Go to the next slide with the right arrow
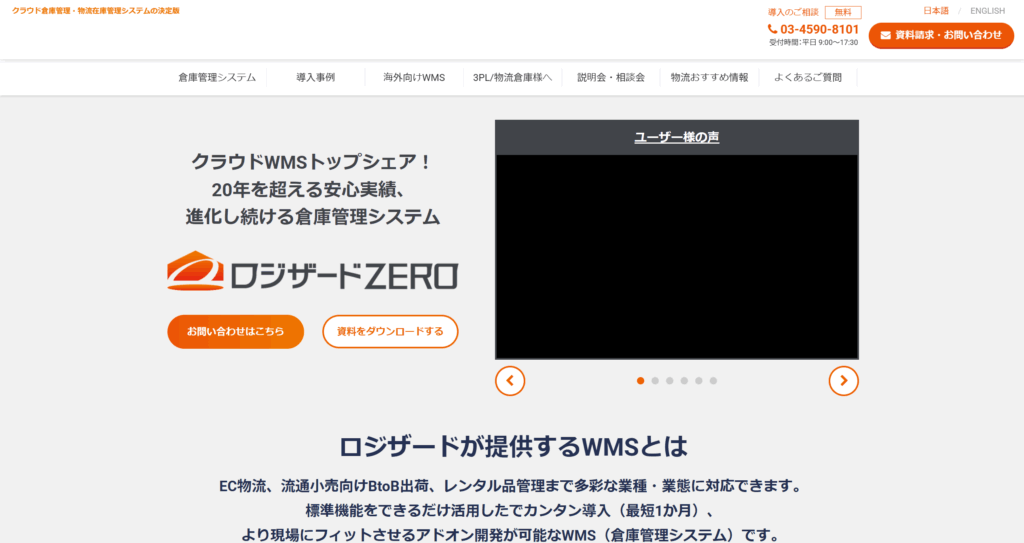The width and height of the screenshot is (1024, 543). click(844, 381)
